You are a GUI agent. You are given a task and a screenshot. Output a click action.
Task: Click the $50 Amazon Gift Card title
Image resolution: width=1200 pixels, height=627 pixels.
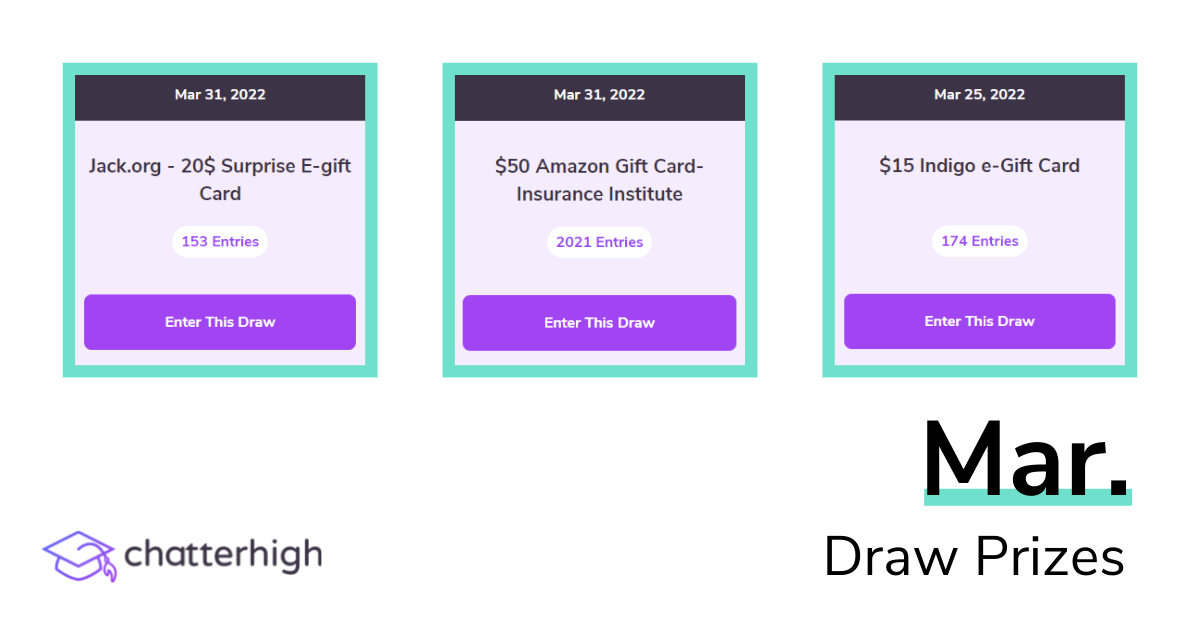(x=599, y=166)
